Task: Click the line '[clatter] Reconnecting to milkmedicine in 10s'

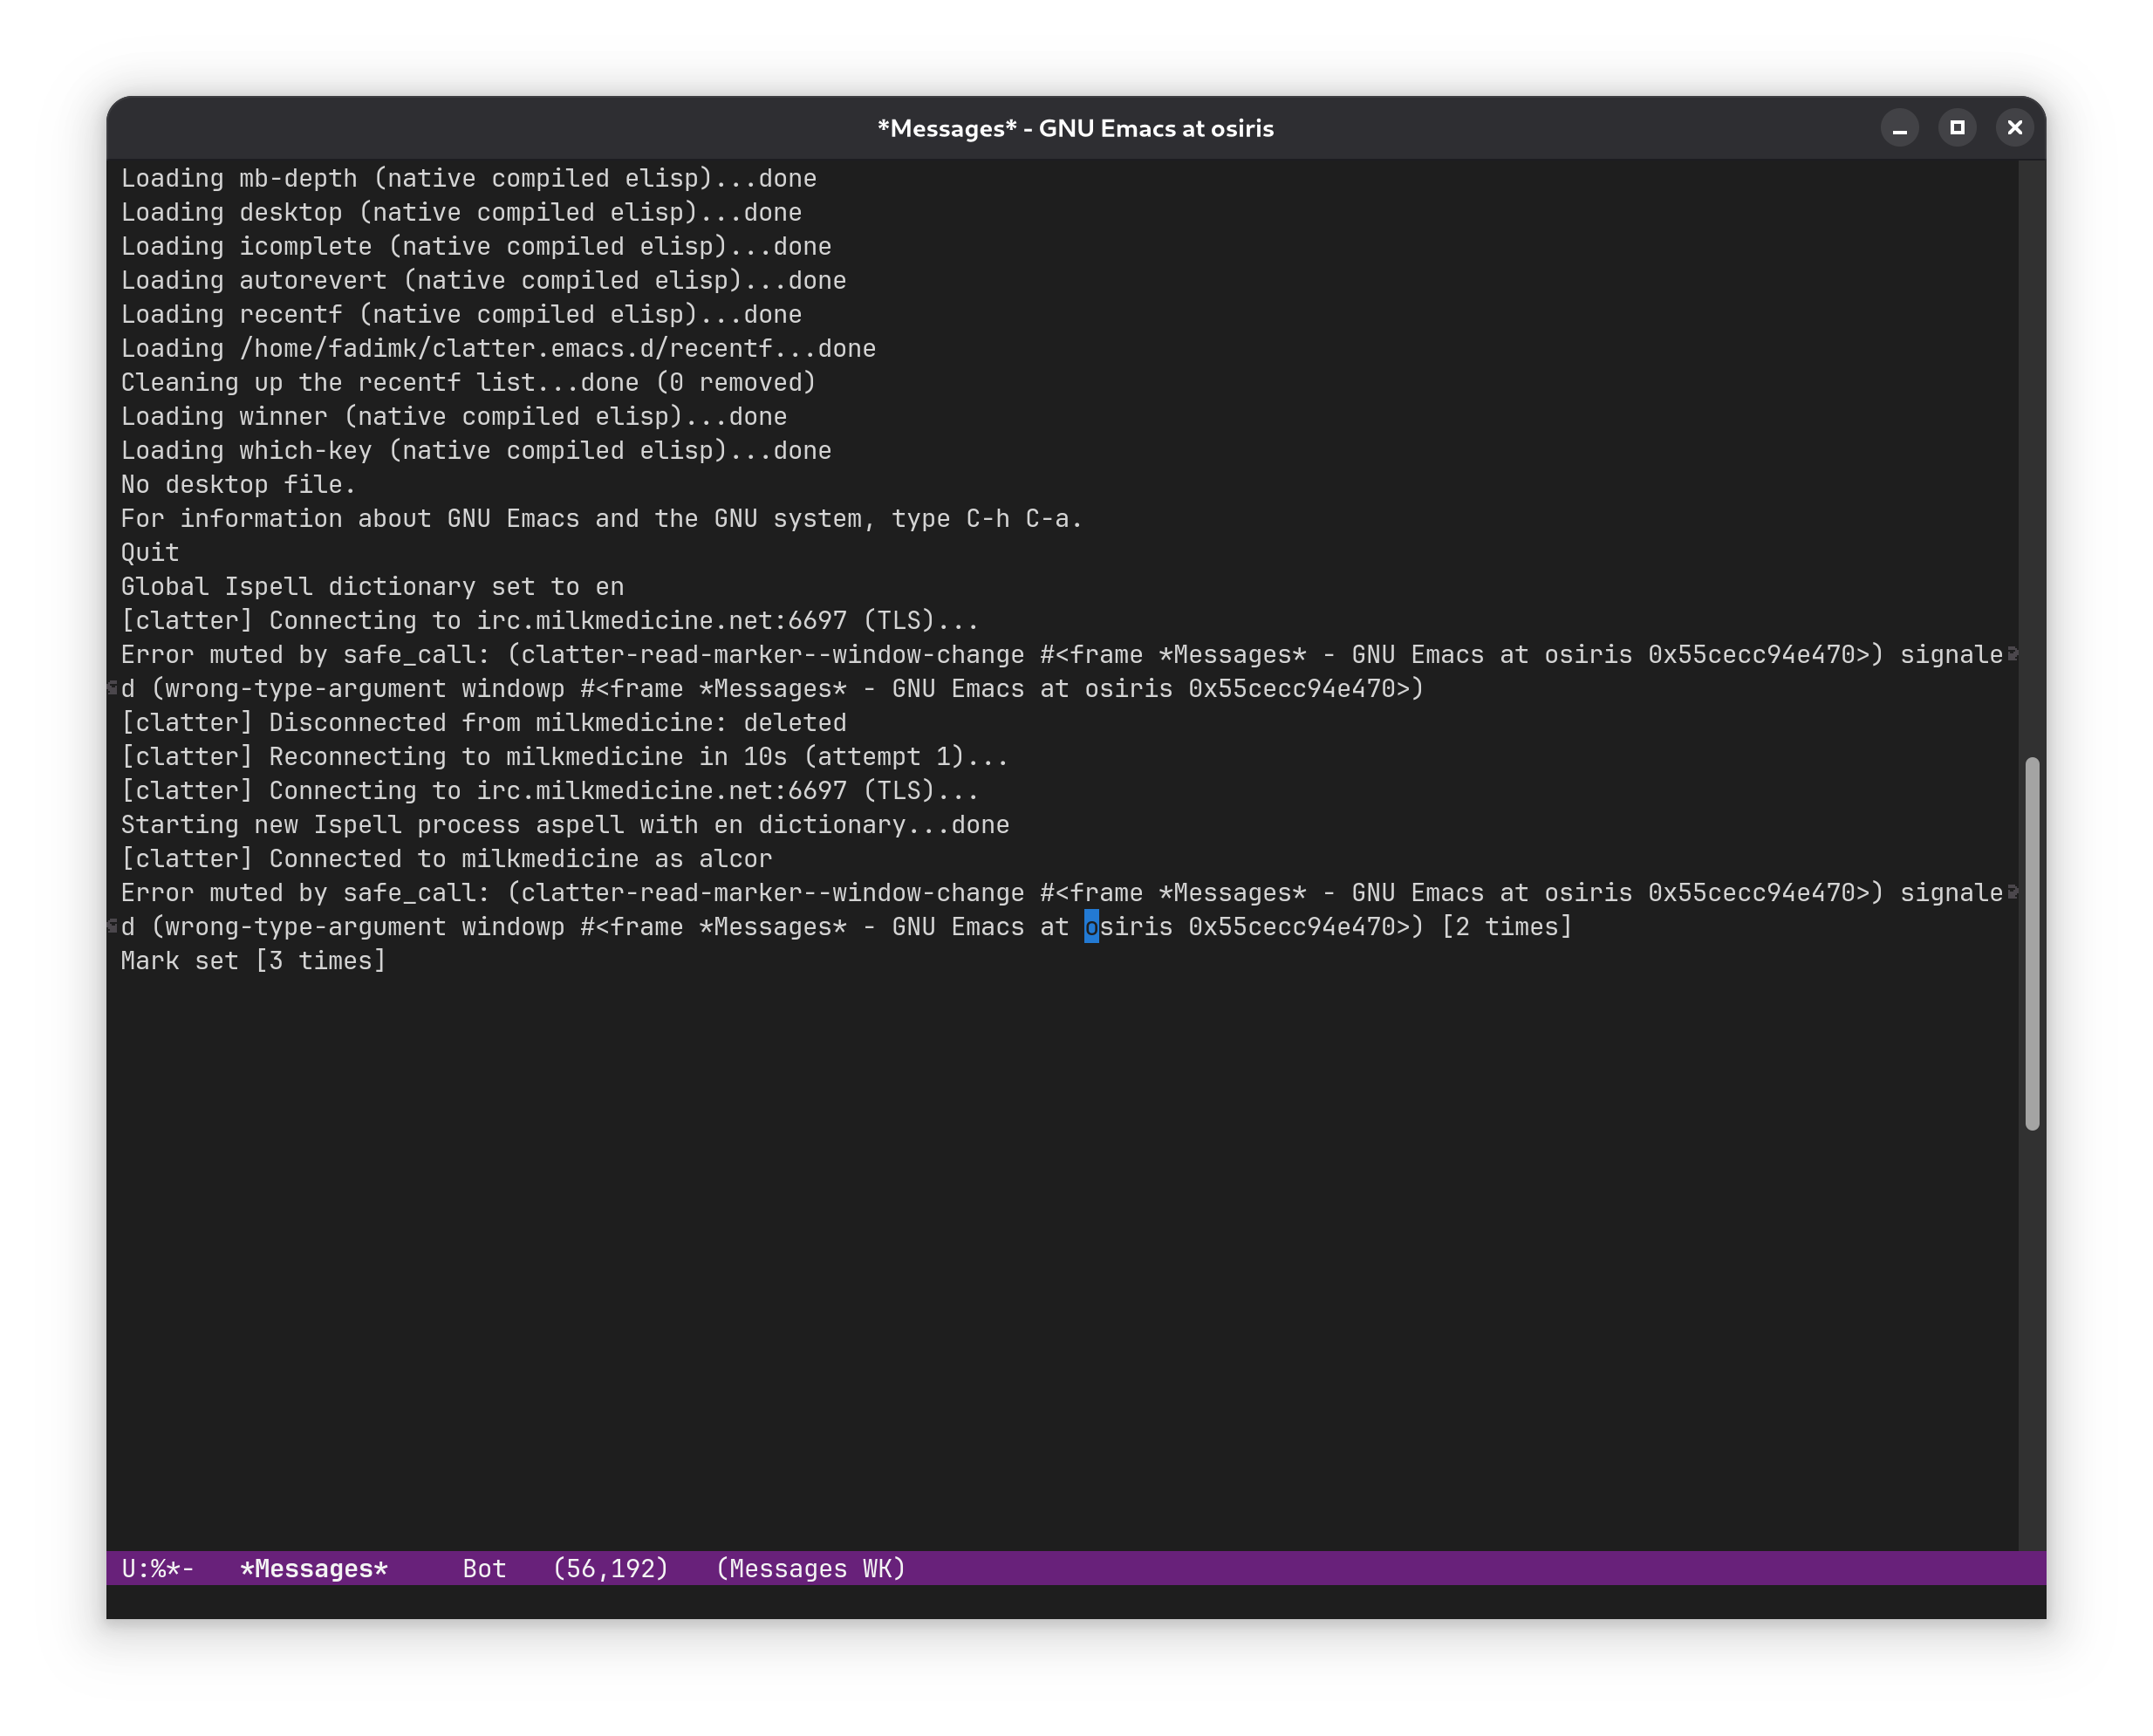Action: pyautogui.click(x=565, y=756)
